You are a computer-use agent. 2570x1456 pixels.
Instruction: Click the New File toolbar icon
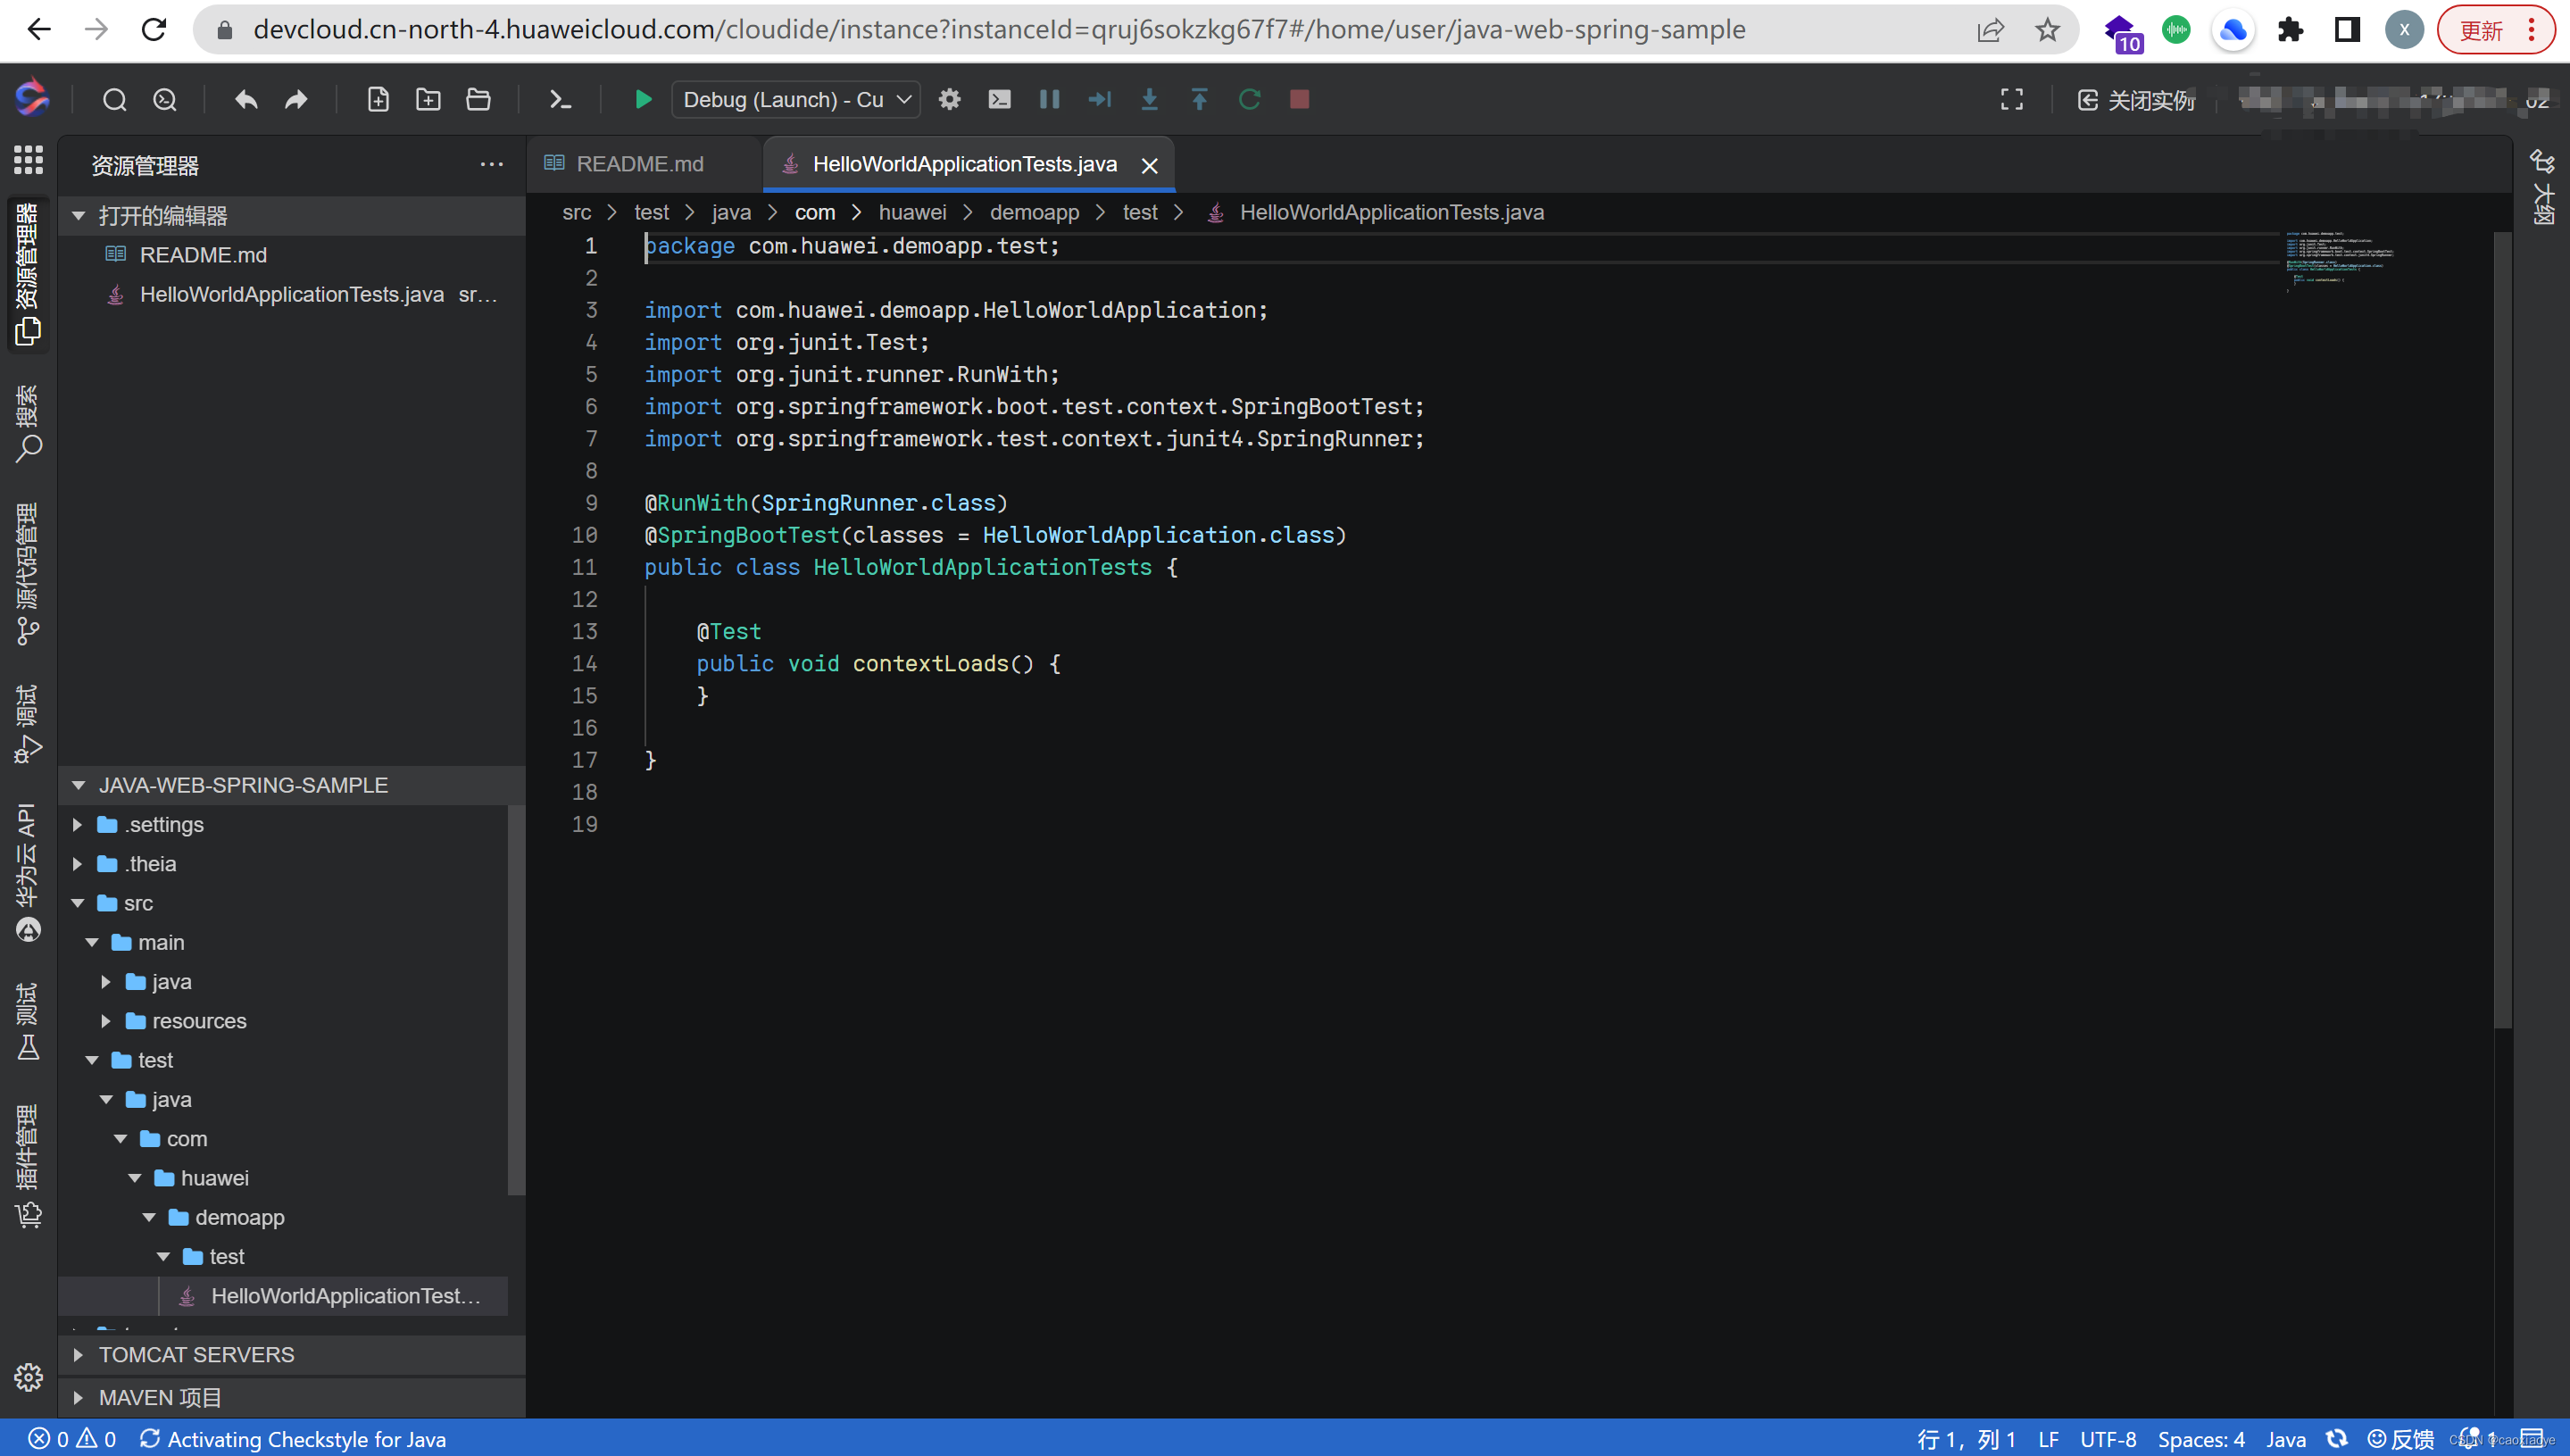(x=378, y=99)
